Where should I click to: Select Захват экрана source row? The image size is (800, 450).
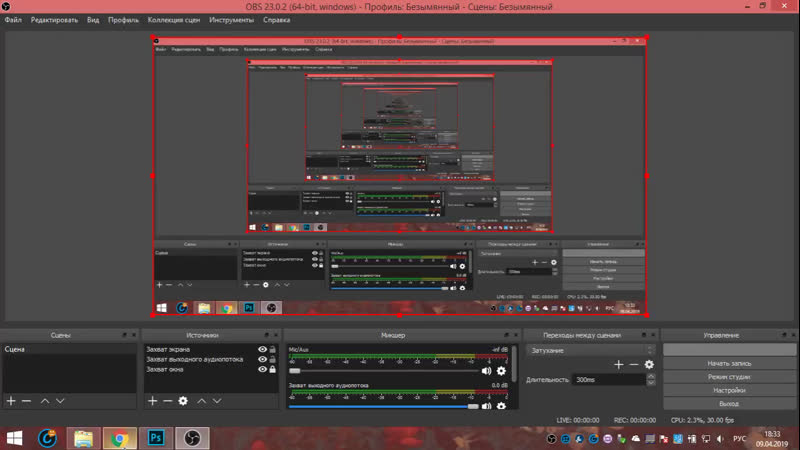click(x=201, y=349)
